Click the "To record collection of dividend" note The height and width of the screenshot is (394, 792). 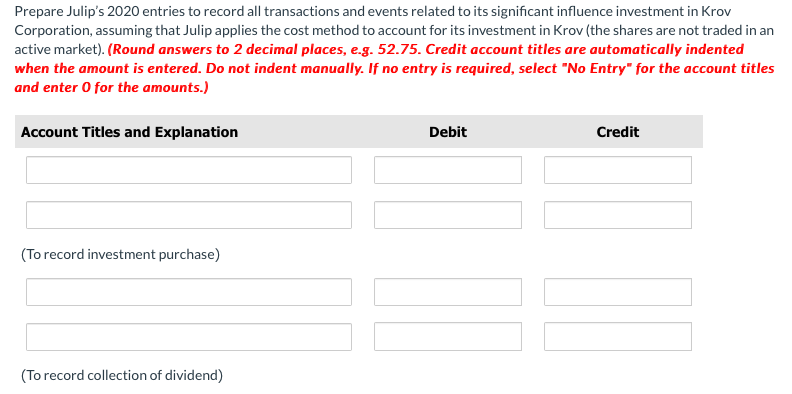[122, 375]
